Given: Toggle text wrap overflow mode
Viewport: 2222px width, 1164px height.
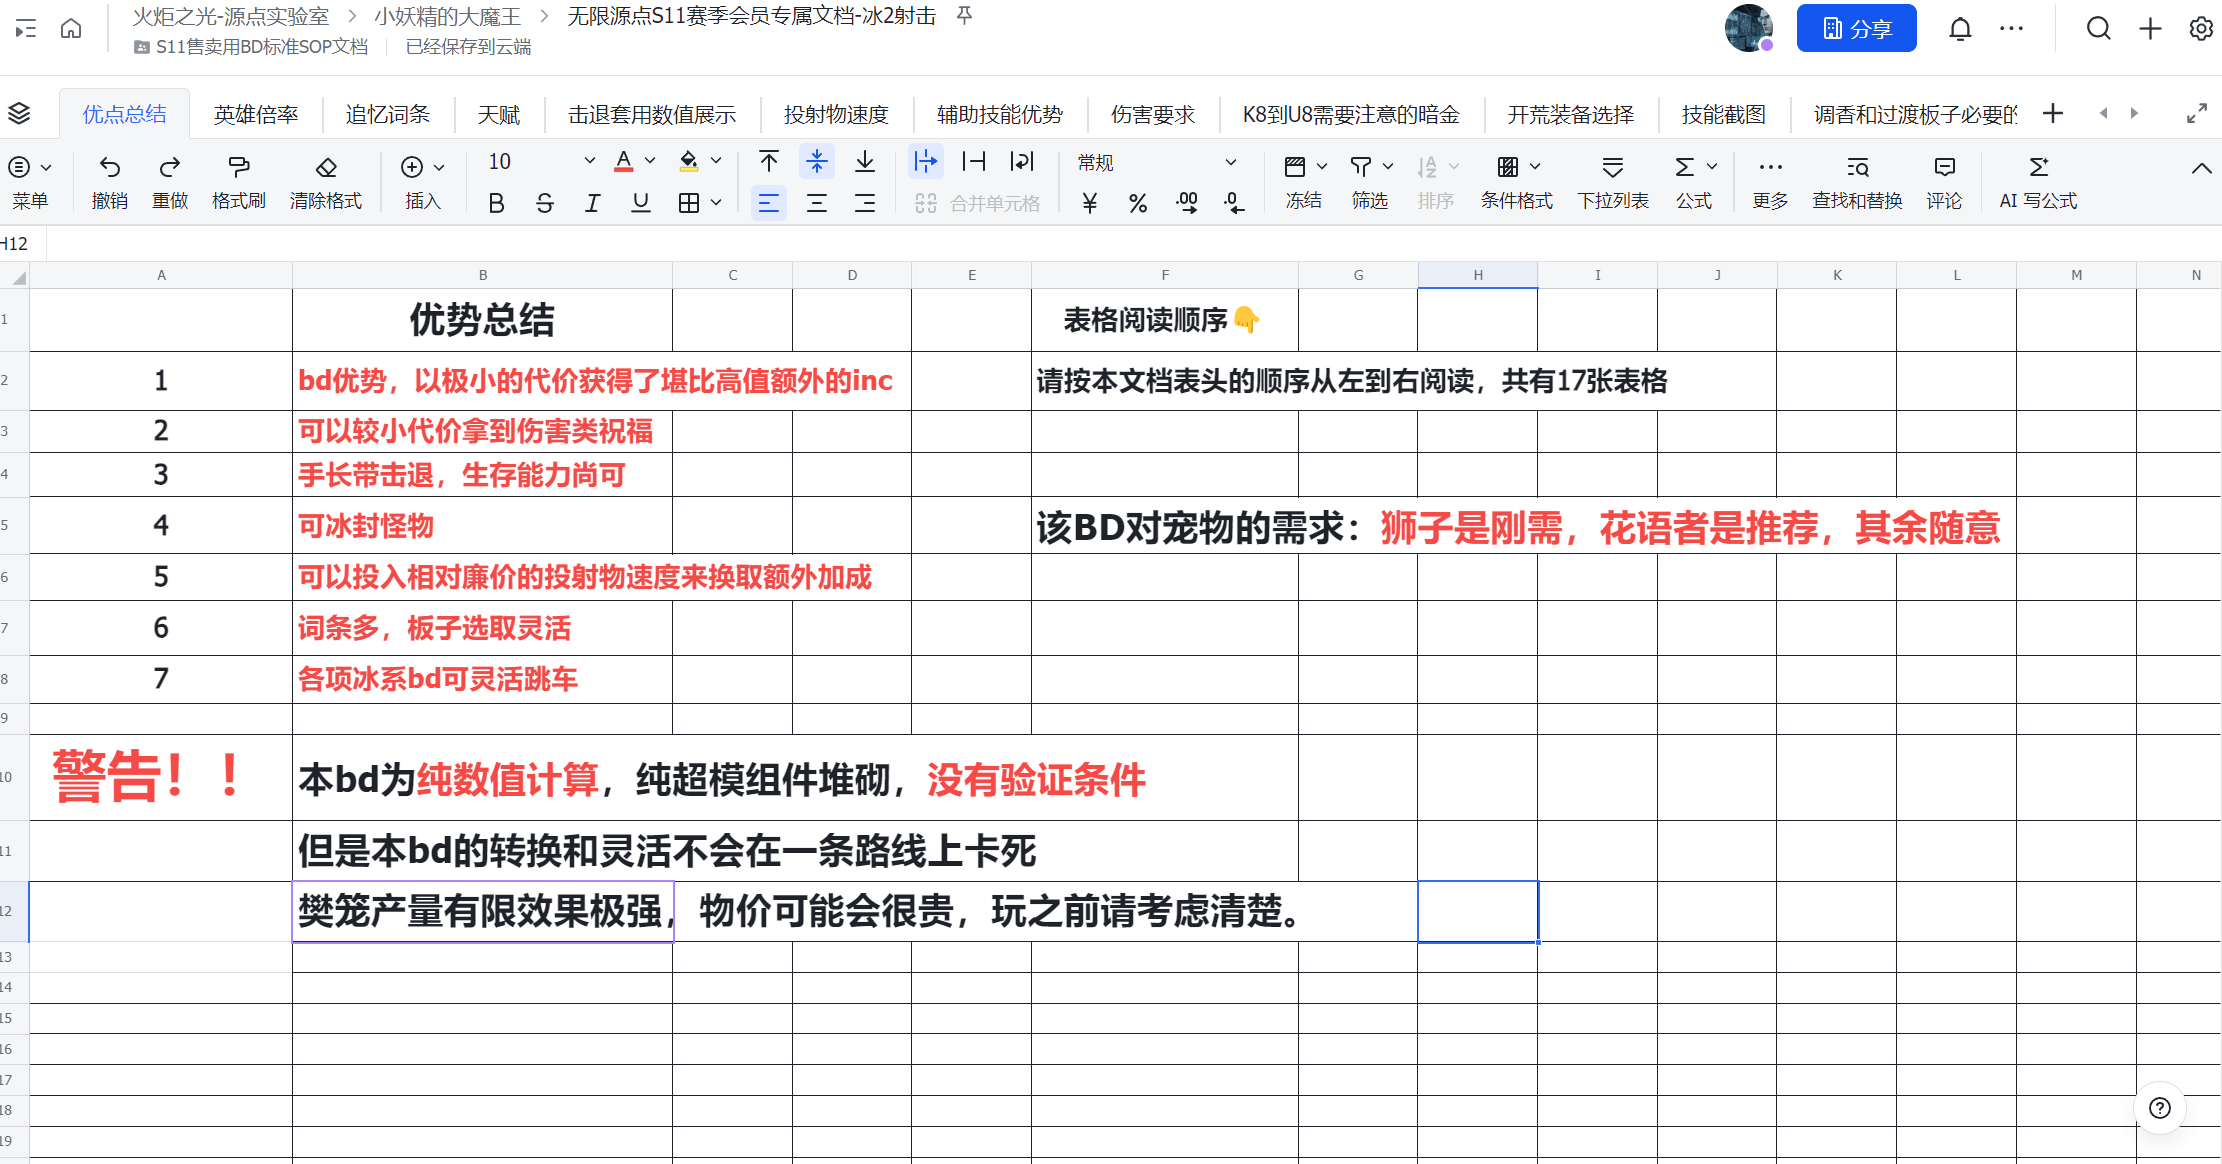Looking at the screenshot, I should coord(925,161).
